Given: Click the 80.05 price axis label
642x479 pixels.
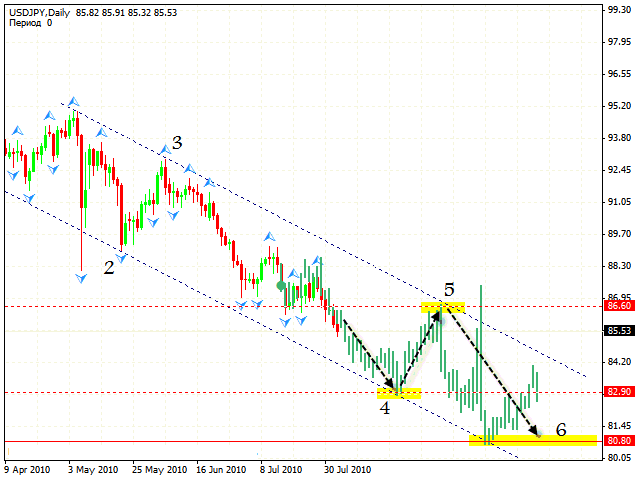Looking at the screenshot, I should 619,458.
